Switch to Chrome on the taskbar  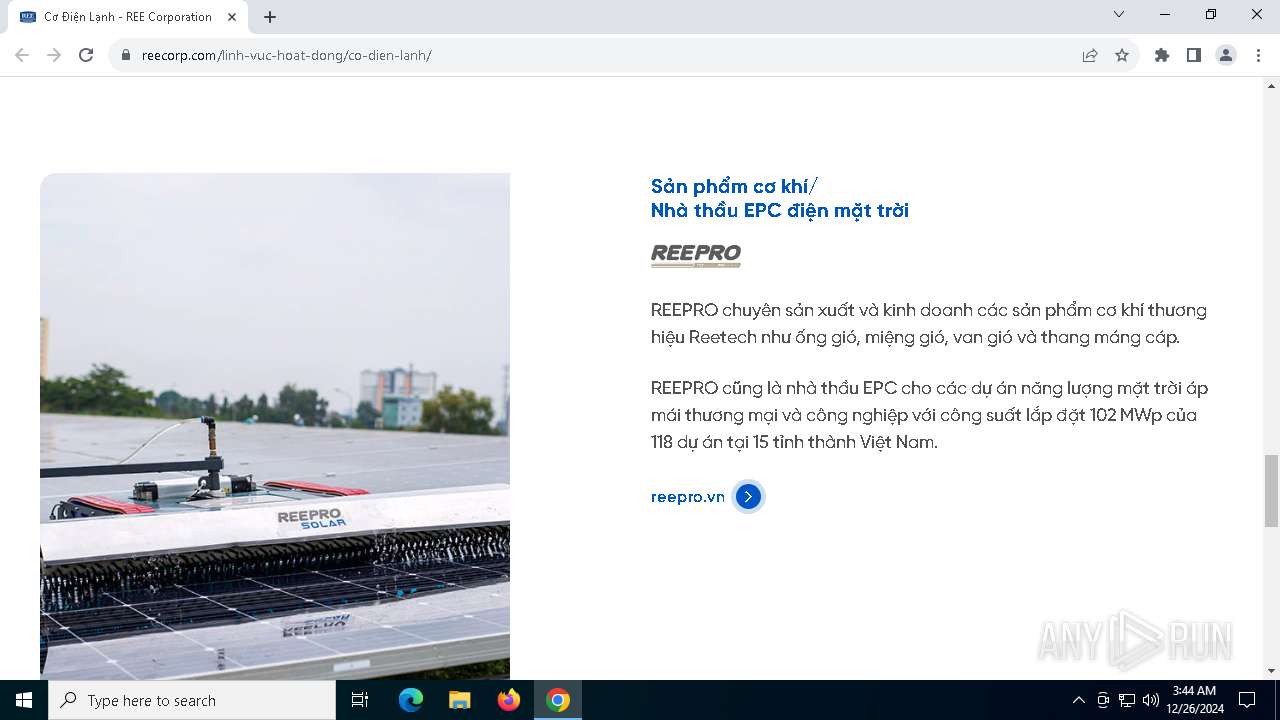click(558, 700)
